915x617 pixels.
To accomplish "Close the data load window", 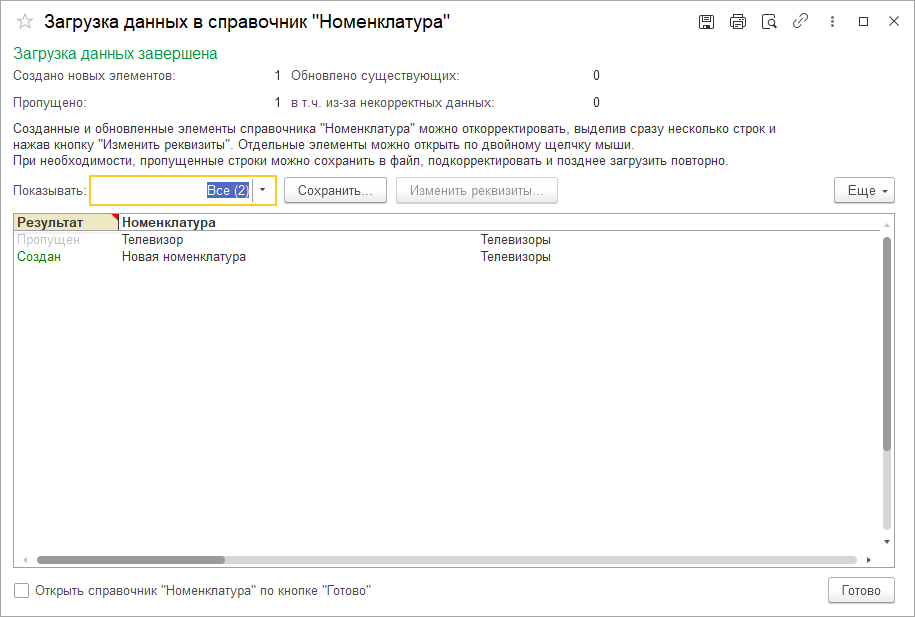I will [893, 22].
